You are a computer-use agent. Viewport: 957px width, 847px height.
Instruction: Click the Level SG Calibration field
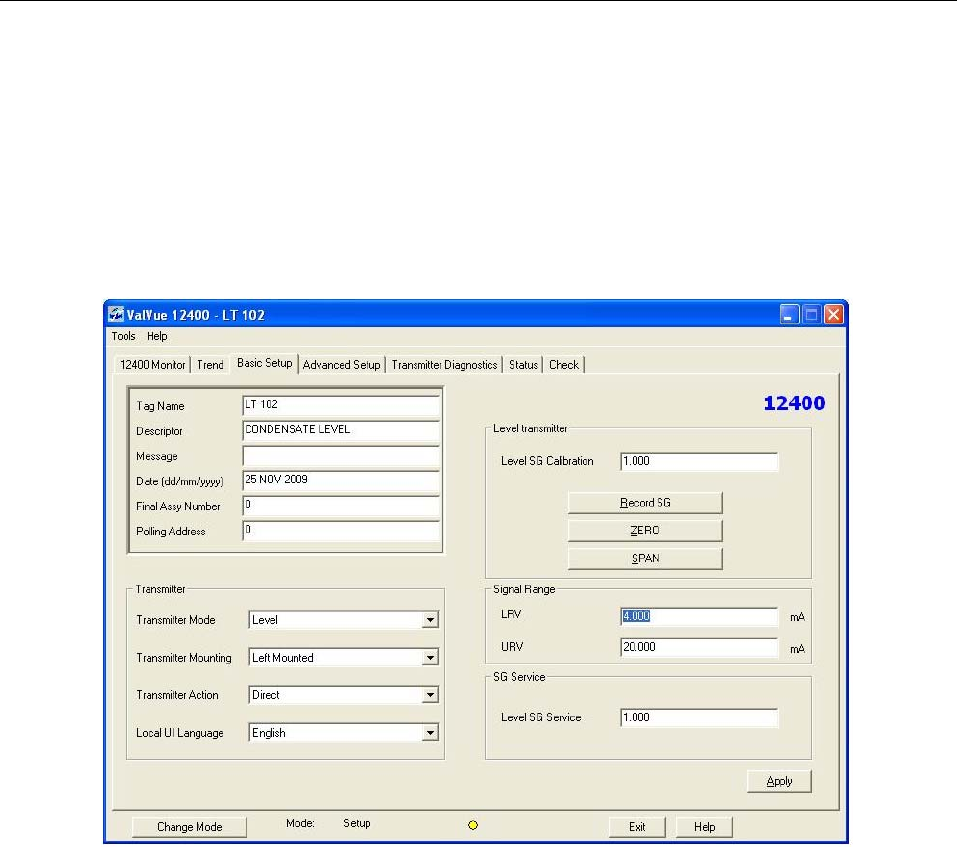tap(699, 461)
